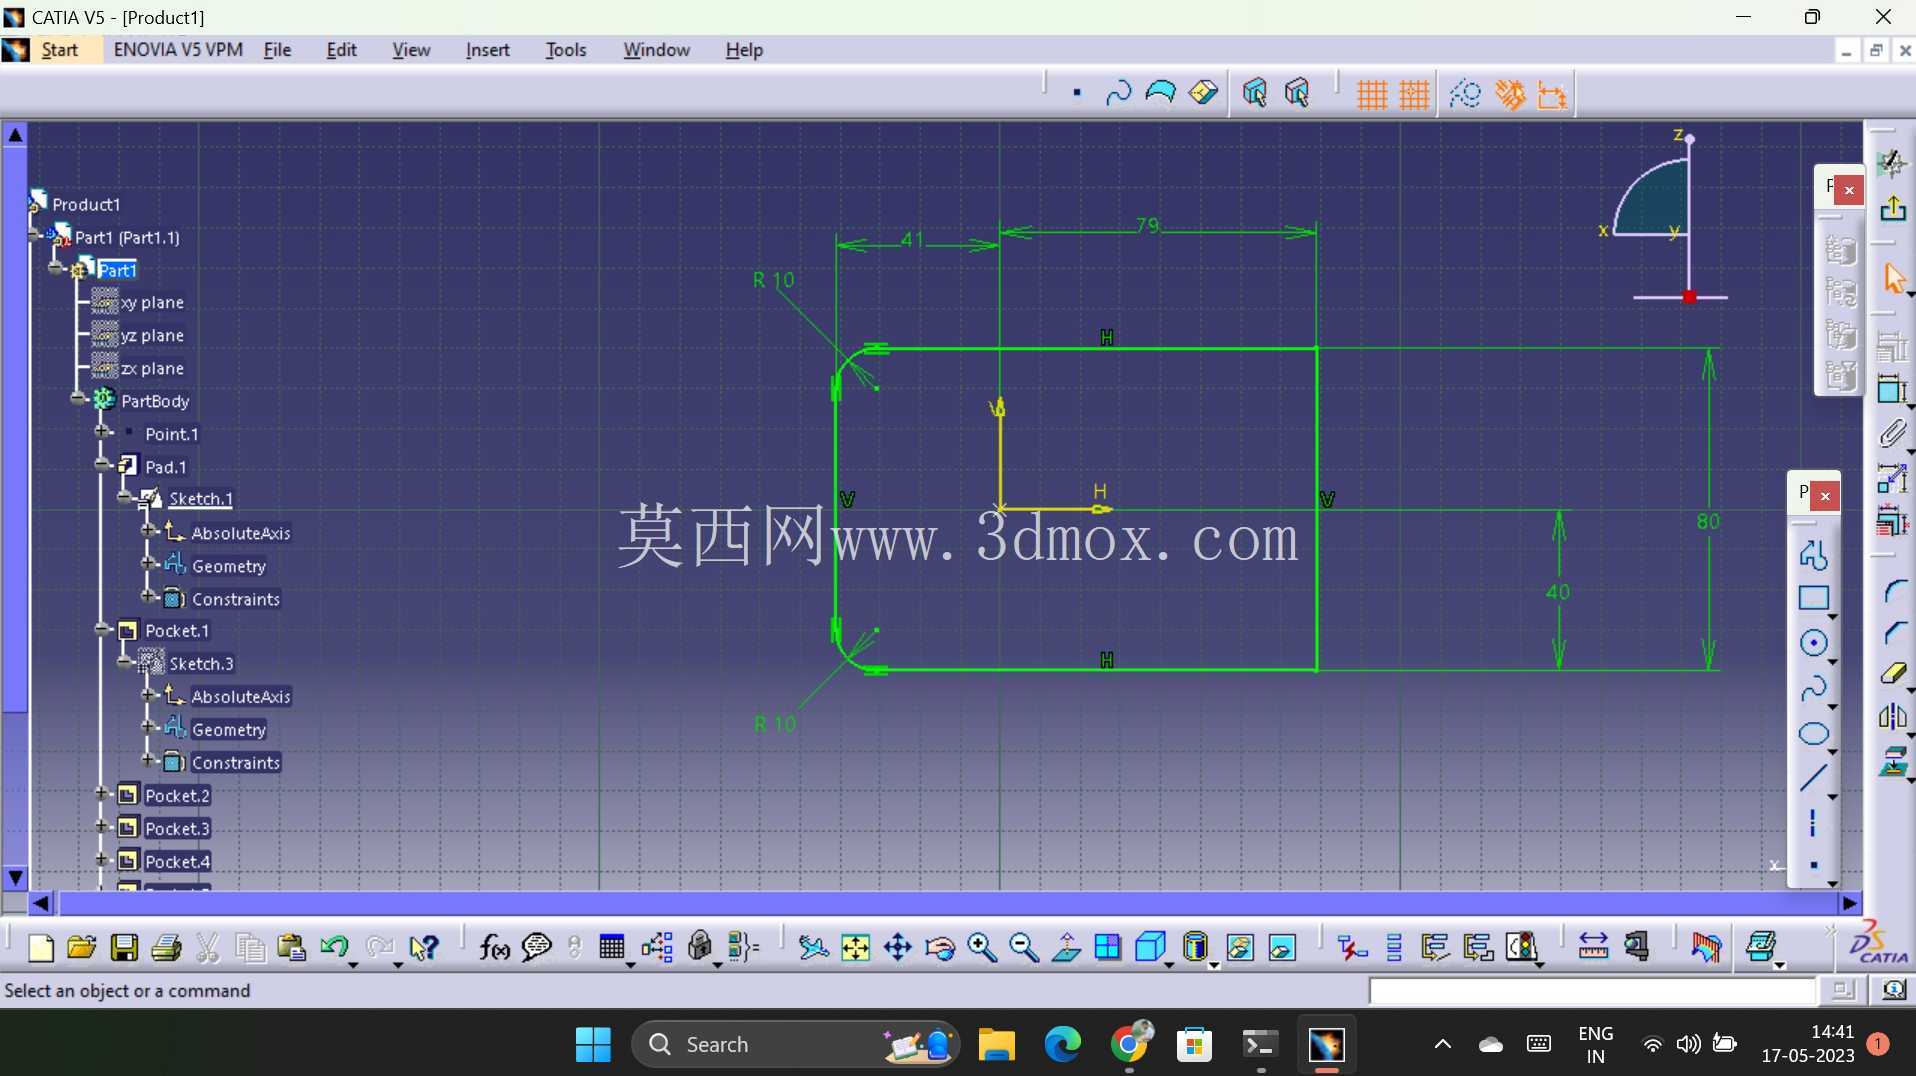The height and width of the screenshot is (1076, 1916).
Task: Choose the Spline tool in Profile palette
Action: click(x=1813, y=688)
